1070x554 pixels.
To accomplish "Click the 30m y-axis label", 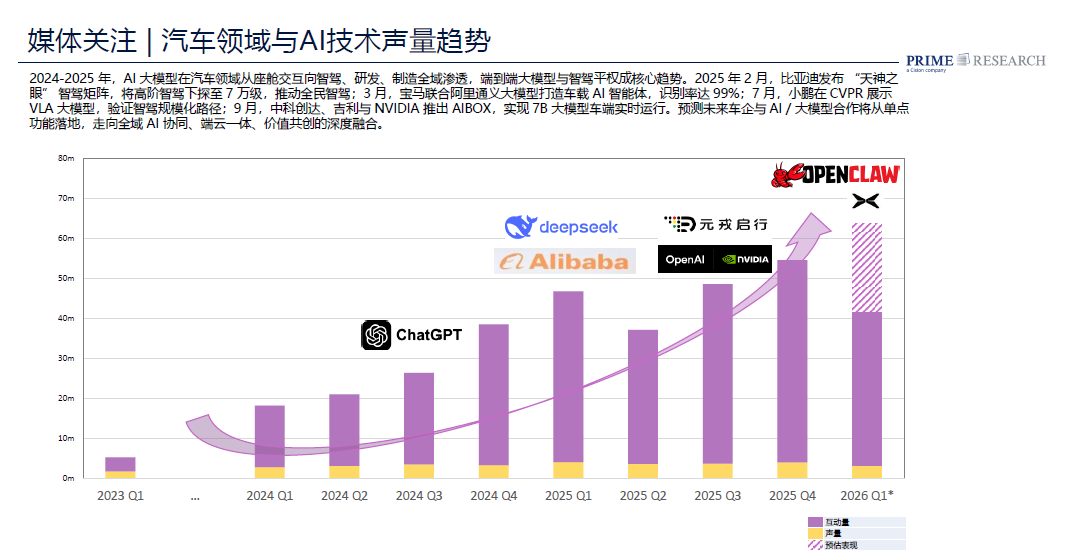I will coord(66,358).
